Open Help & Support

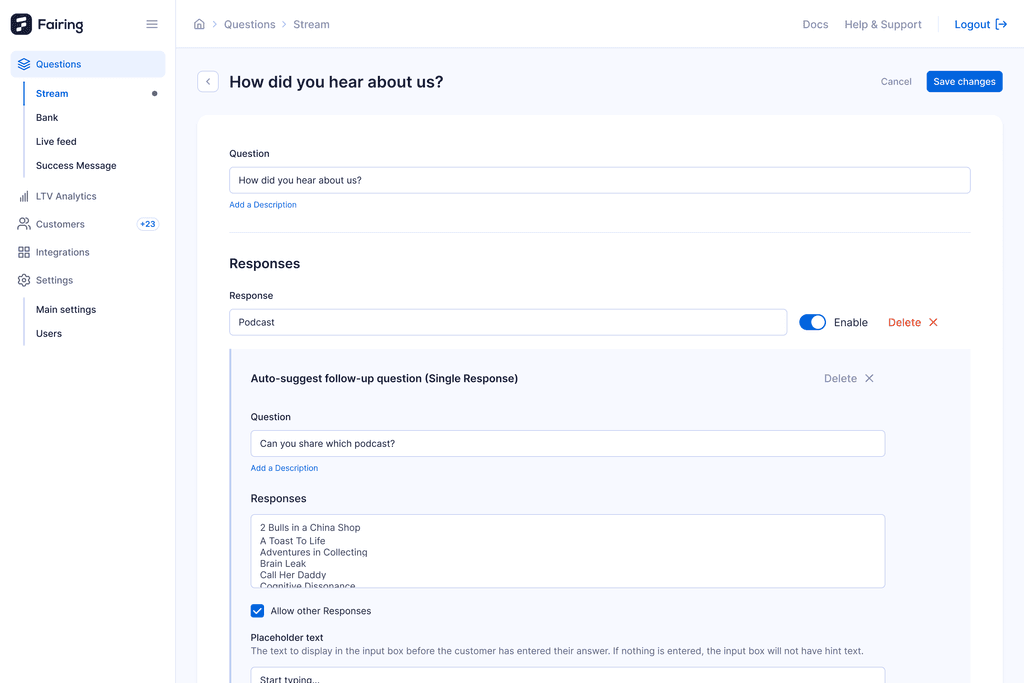(882, 23)
